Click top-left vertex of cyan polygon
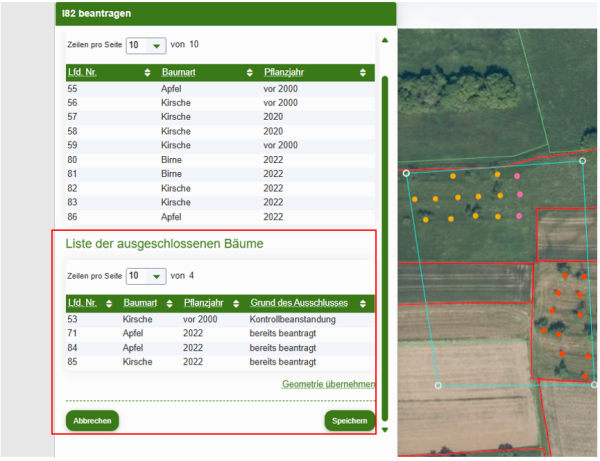This screenshot has width=600, height=461. click(x=406, y=173)
